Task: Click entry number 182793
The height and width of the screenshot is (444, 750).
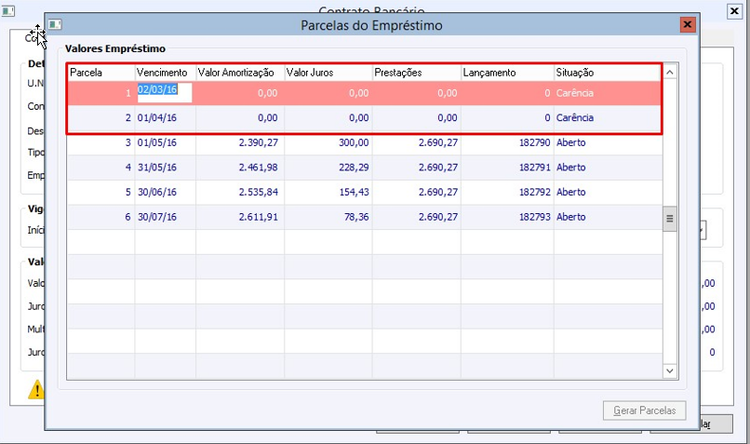Action: (x=535, y=217)
